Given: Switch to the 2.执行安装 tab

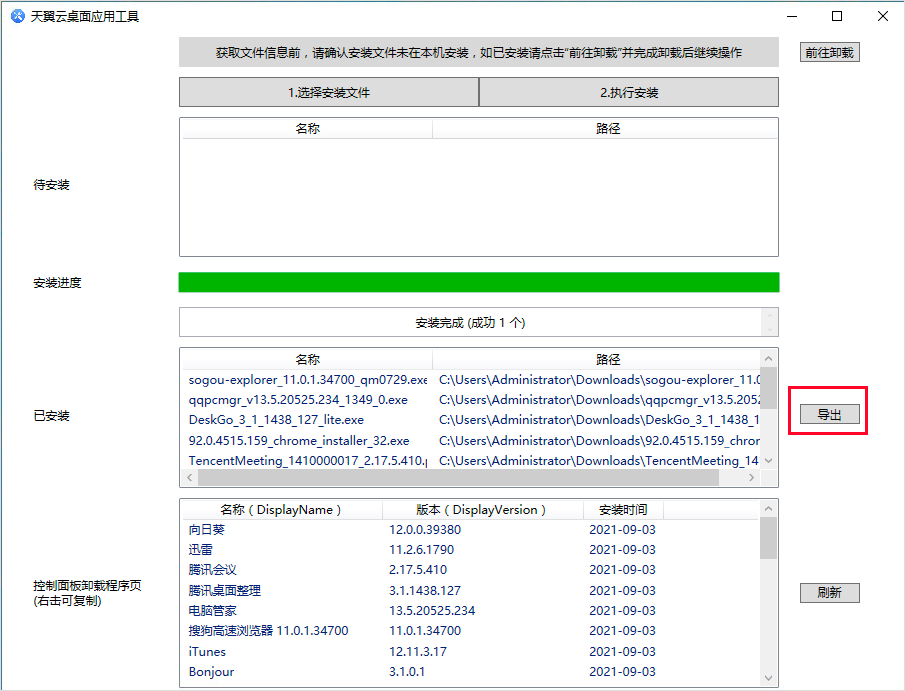Looking at the screenshot, I should pos(628,91).
